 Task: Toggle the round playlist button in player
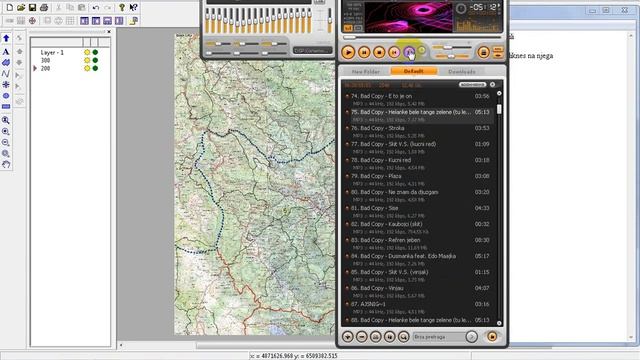484,52
